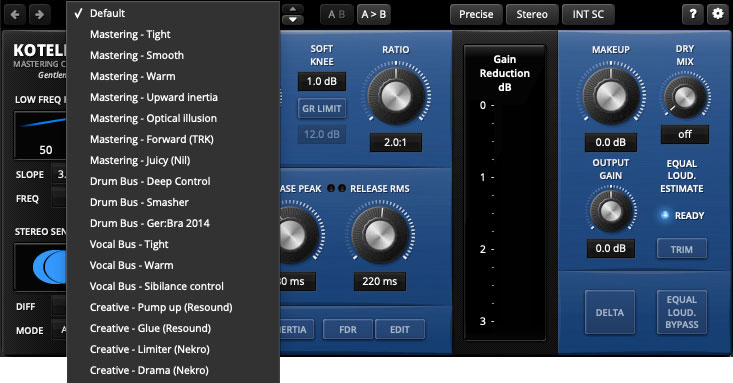Select Mastering - Warm preset
Screen dimensions: 733x383
173,76
